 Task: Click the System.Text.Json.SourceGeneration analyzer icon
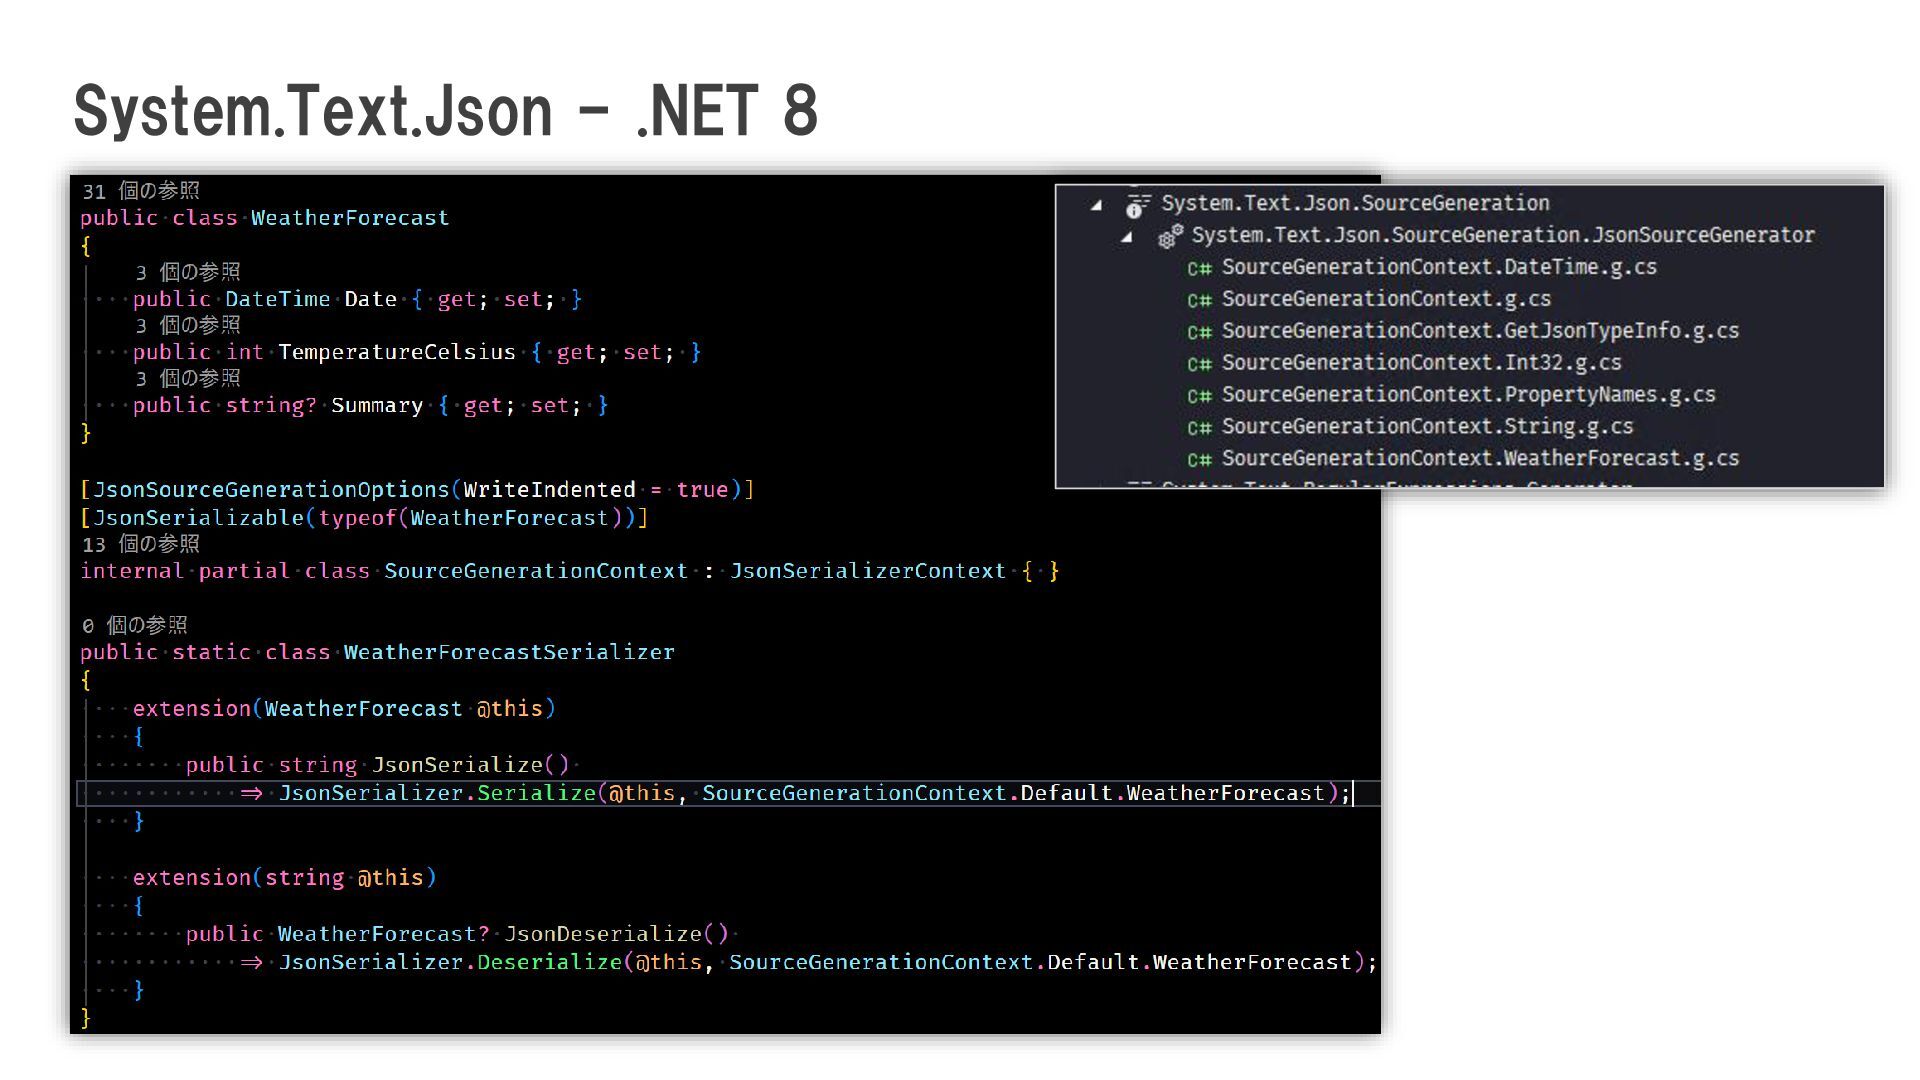tap(1137, 205)
